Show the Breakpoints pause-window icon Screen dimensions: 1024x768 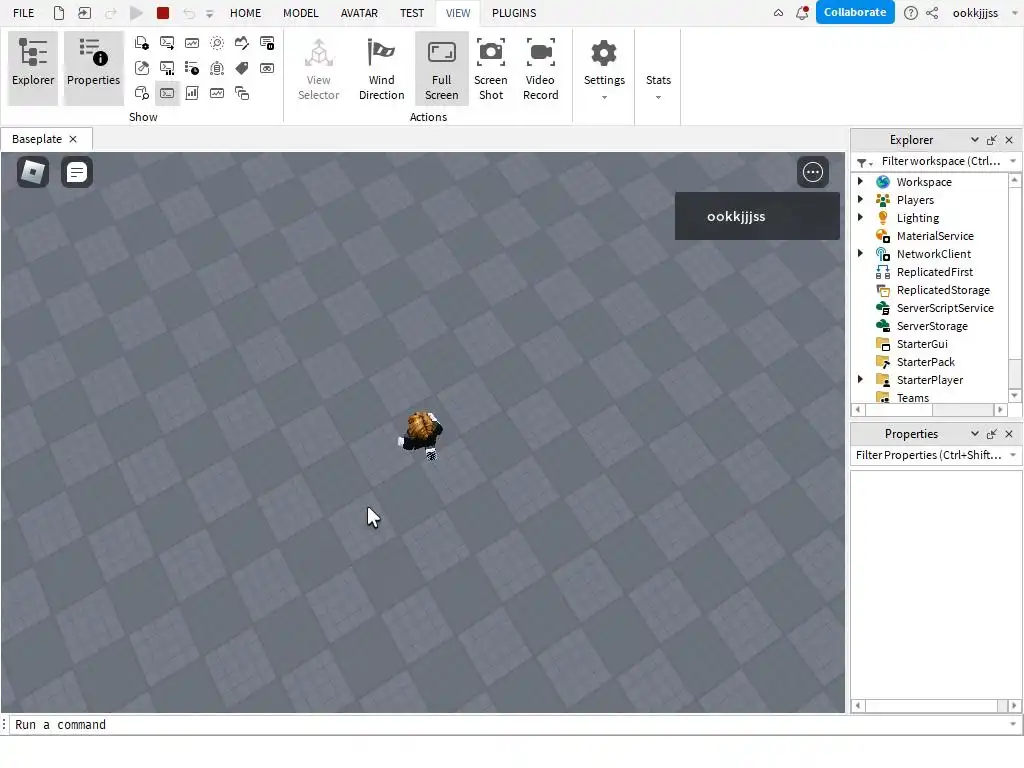click(x=267, y=43)
